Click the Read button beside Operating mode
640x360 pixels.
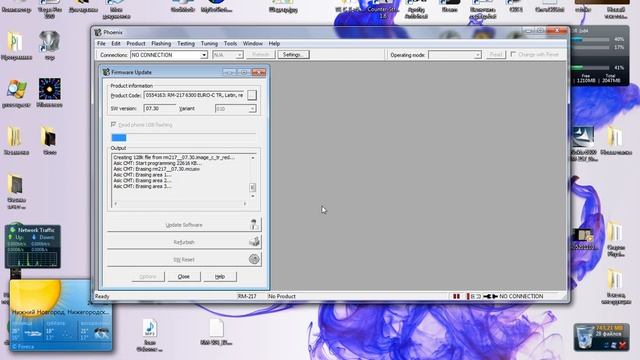[496, 55]
